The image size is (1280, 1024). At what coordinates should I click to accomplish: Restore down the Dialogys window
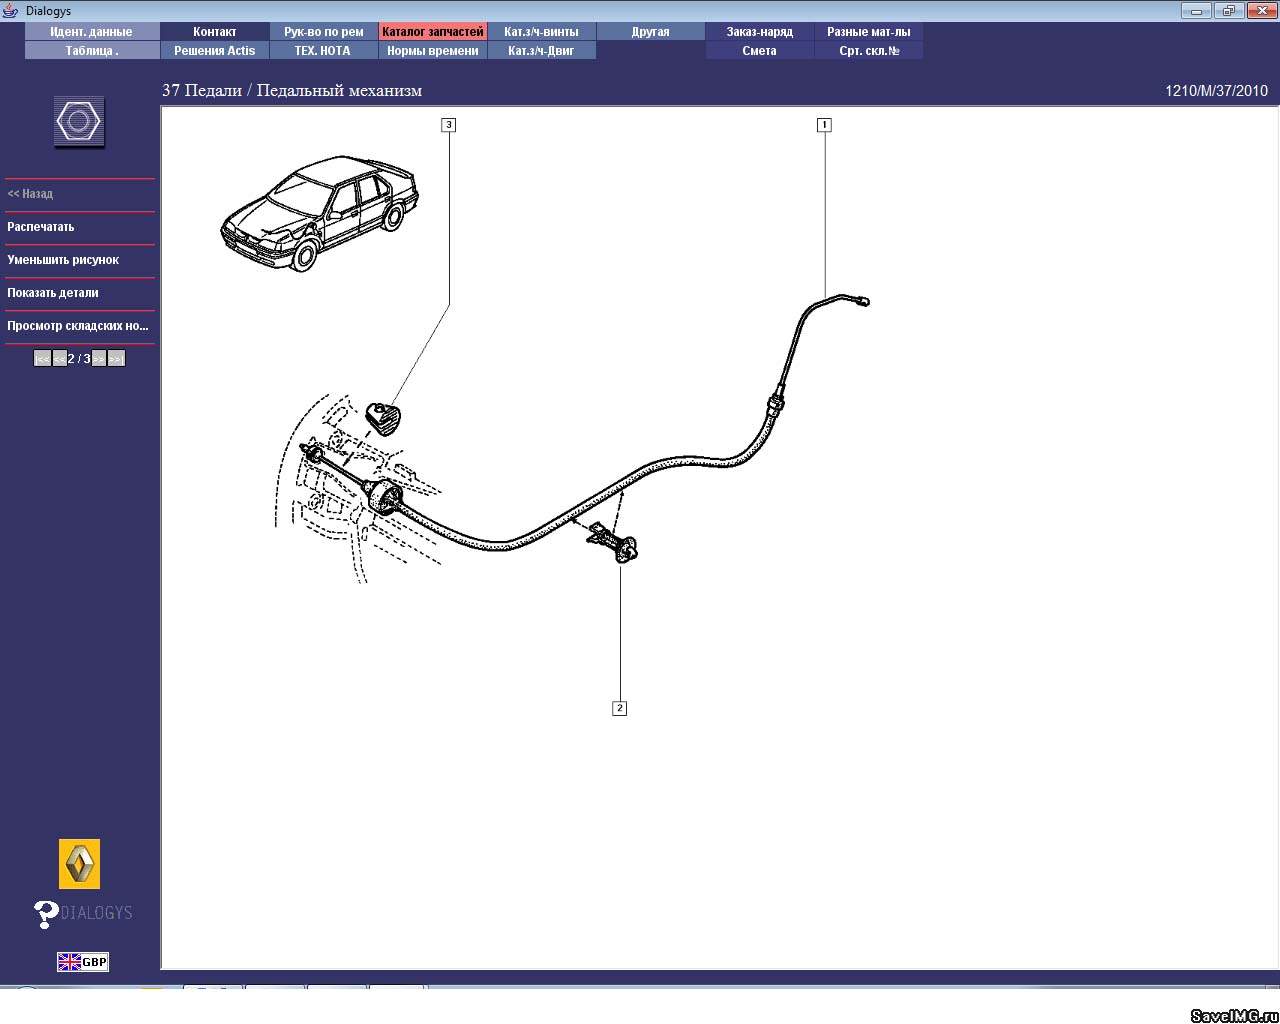click(x=1227, y=11)
